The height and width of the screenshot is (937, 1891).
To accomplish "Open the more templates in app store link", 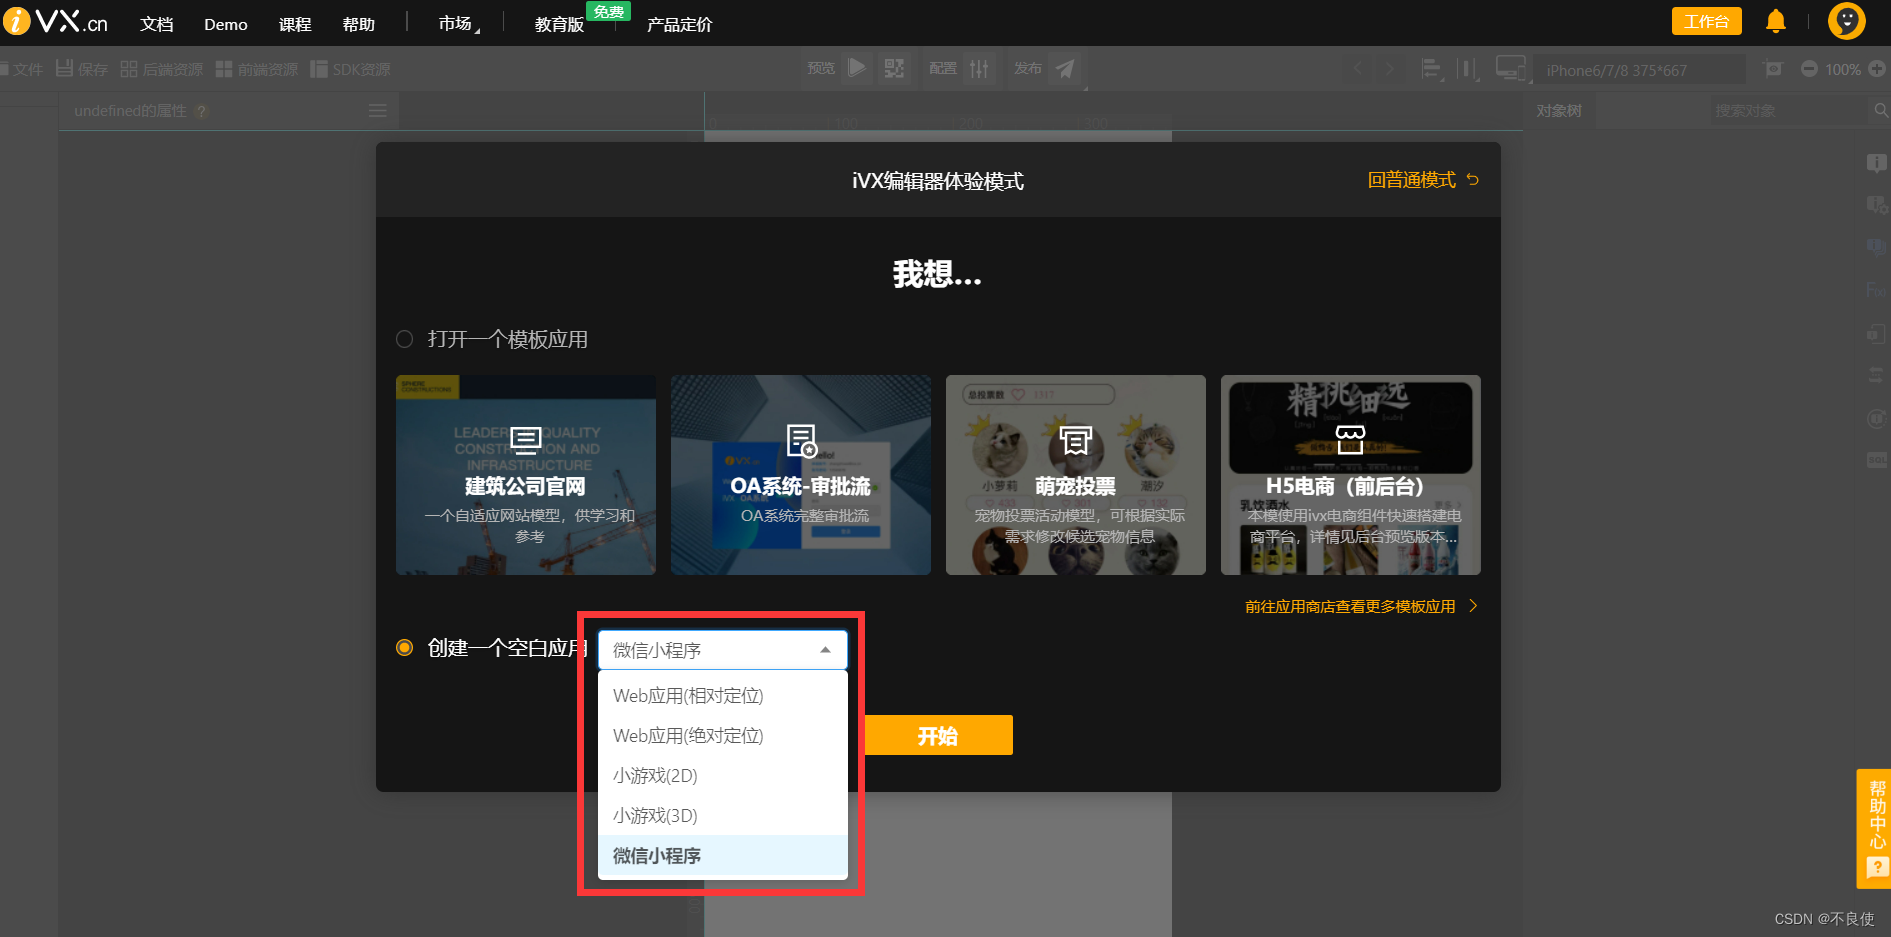I will (1361, 606).
